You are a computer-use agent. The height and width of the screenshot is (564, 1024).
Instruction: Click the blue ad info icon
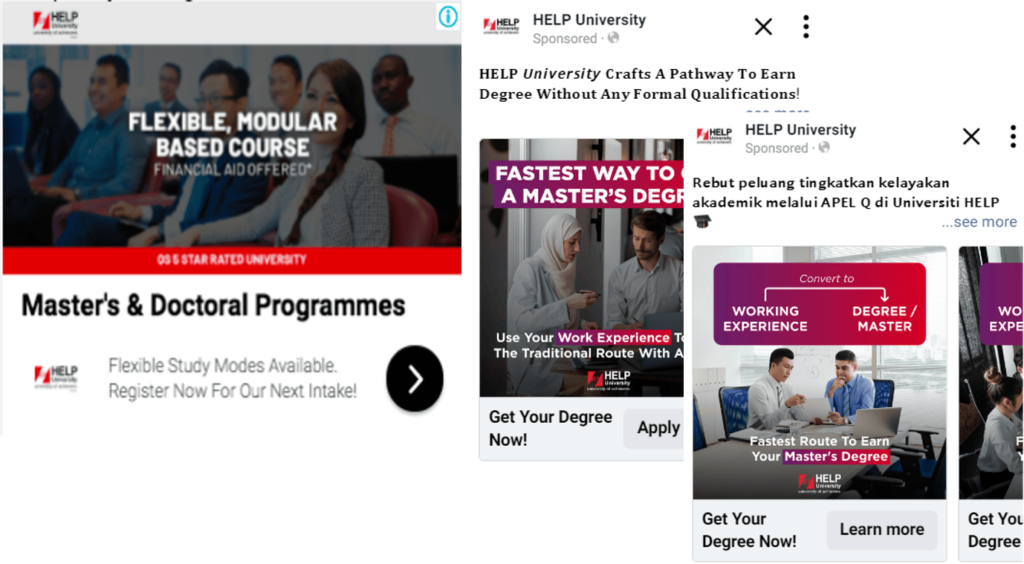point(448,16)
